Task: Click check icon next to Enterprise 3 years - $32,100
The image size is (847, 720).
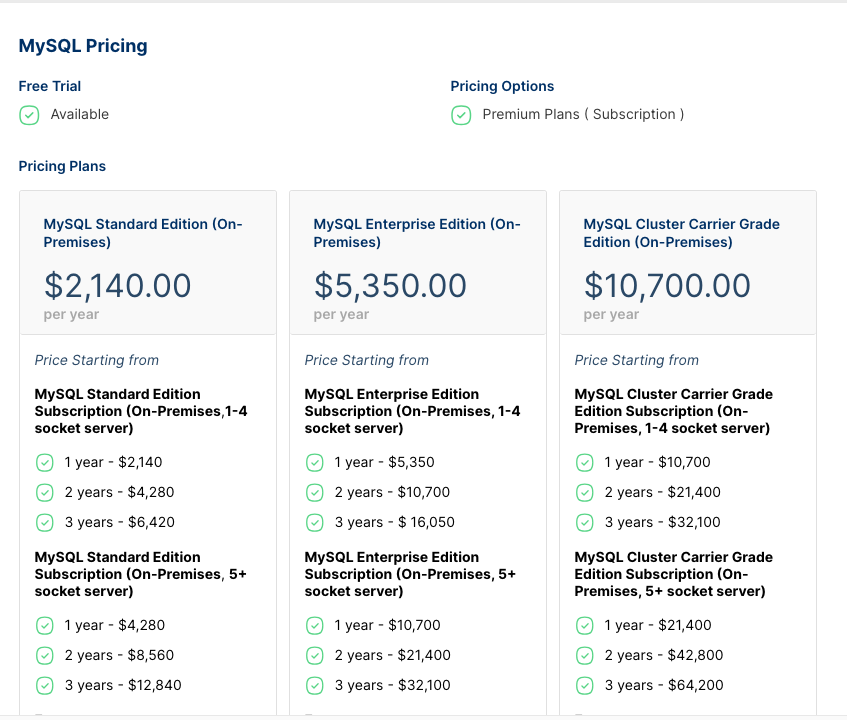Action: tap(314, 685)
